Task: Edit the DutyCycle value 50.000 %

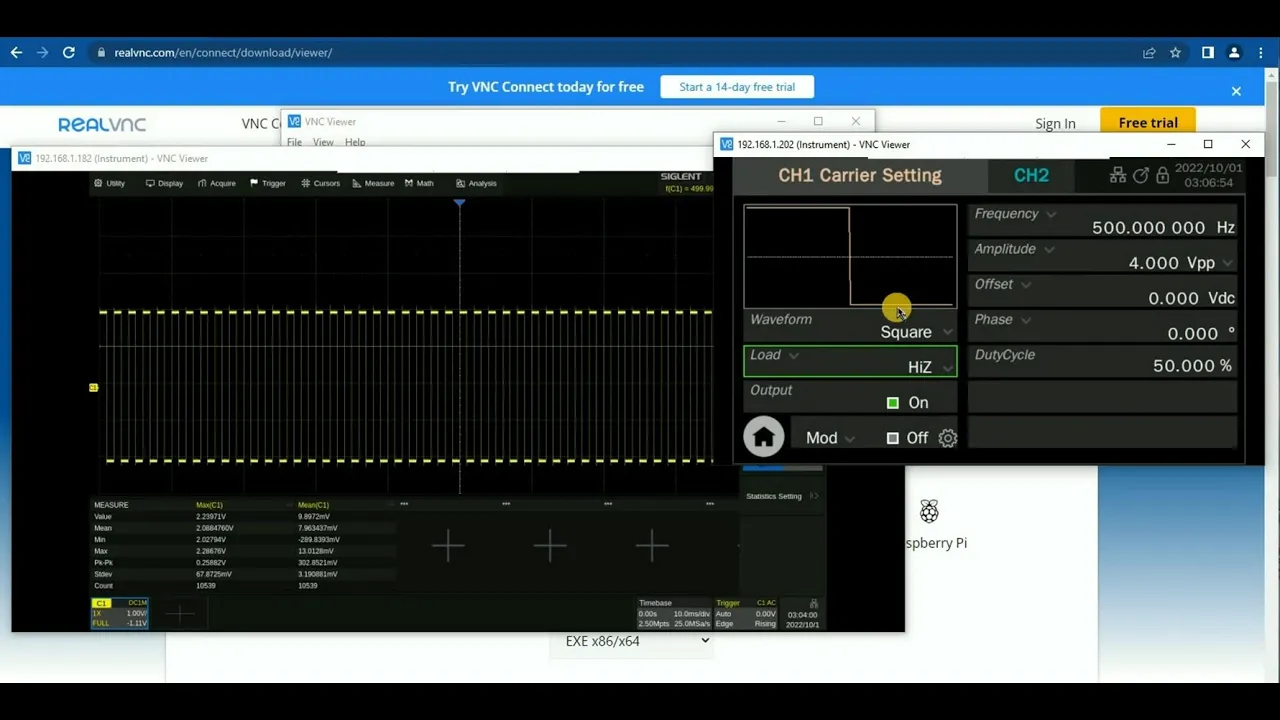Action: click(x=1192, y=366)
